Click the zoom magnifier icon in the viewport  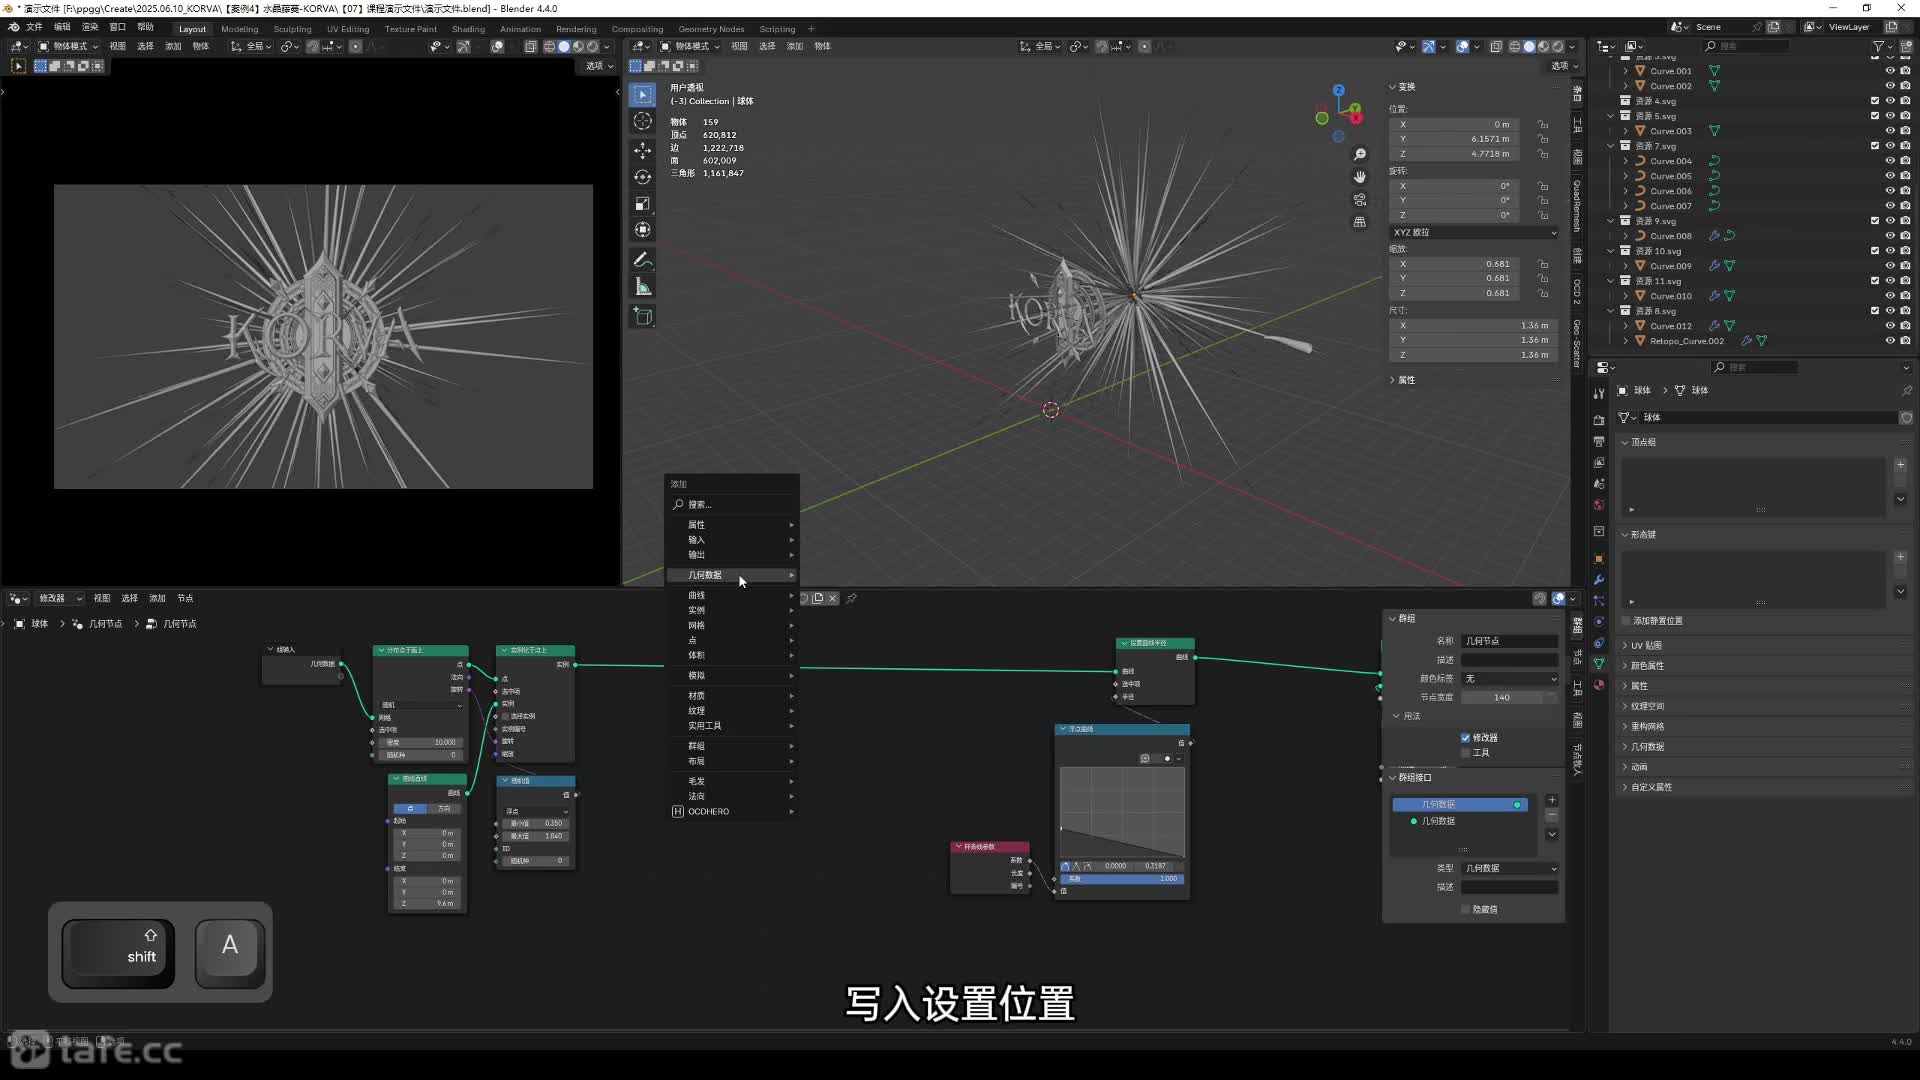coord(1360,155)
